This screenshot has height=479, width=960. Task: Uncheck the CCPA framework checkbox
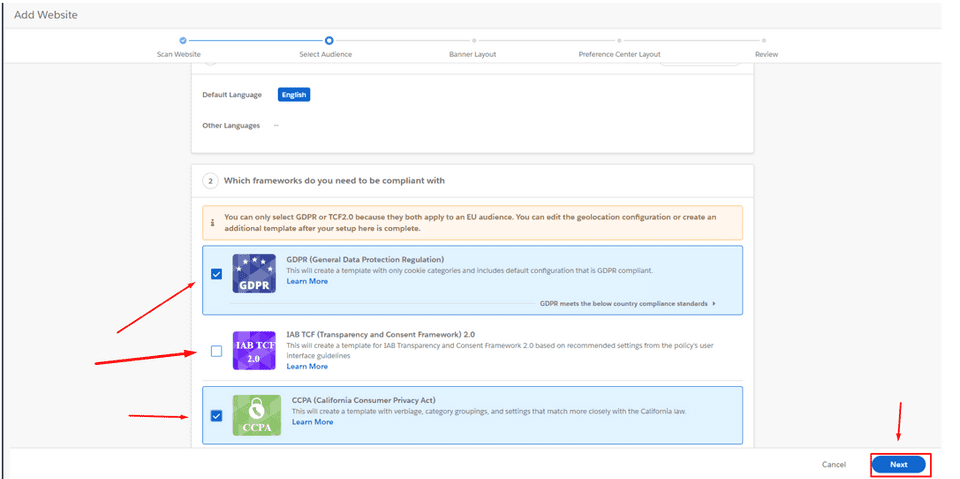(x=216, y=415)
